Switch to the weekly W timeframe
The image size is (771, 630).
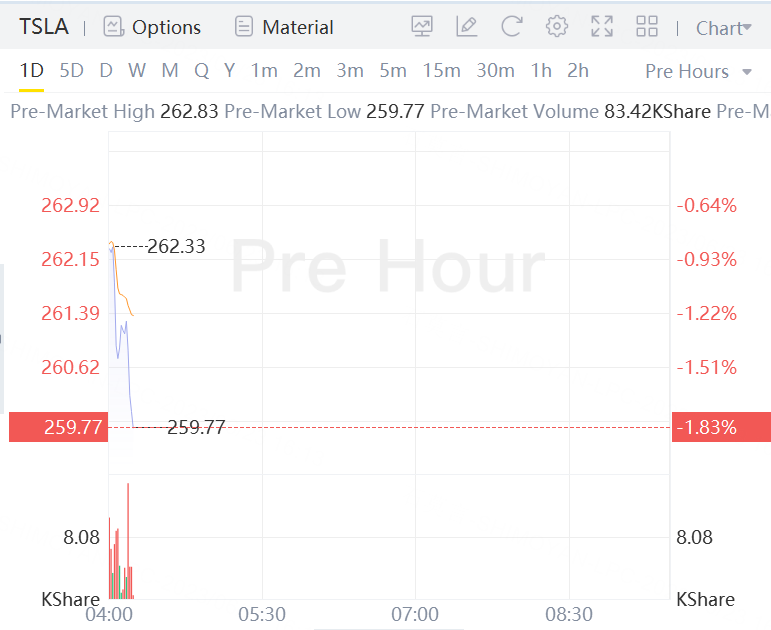point(137,70)
